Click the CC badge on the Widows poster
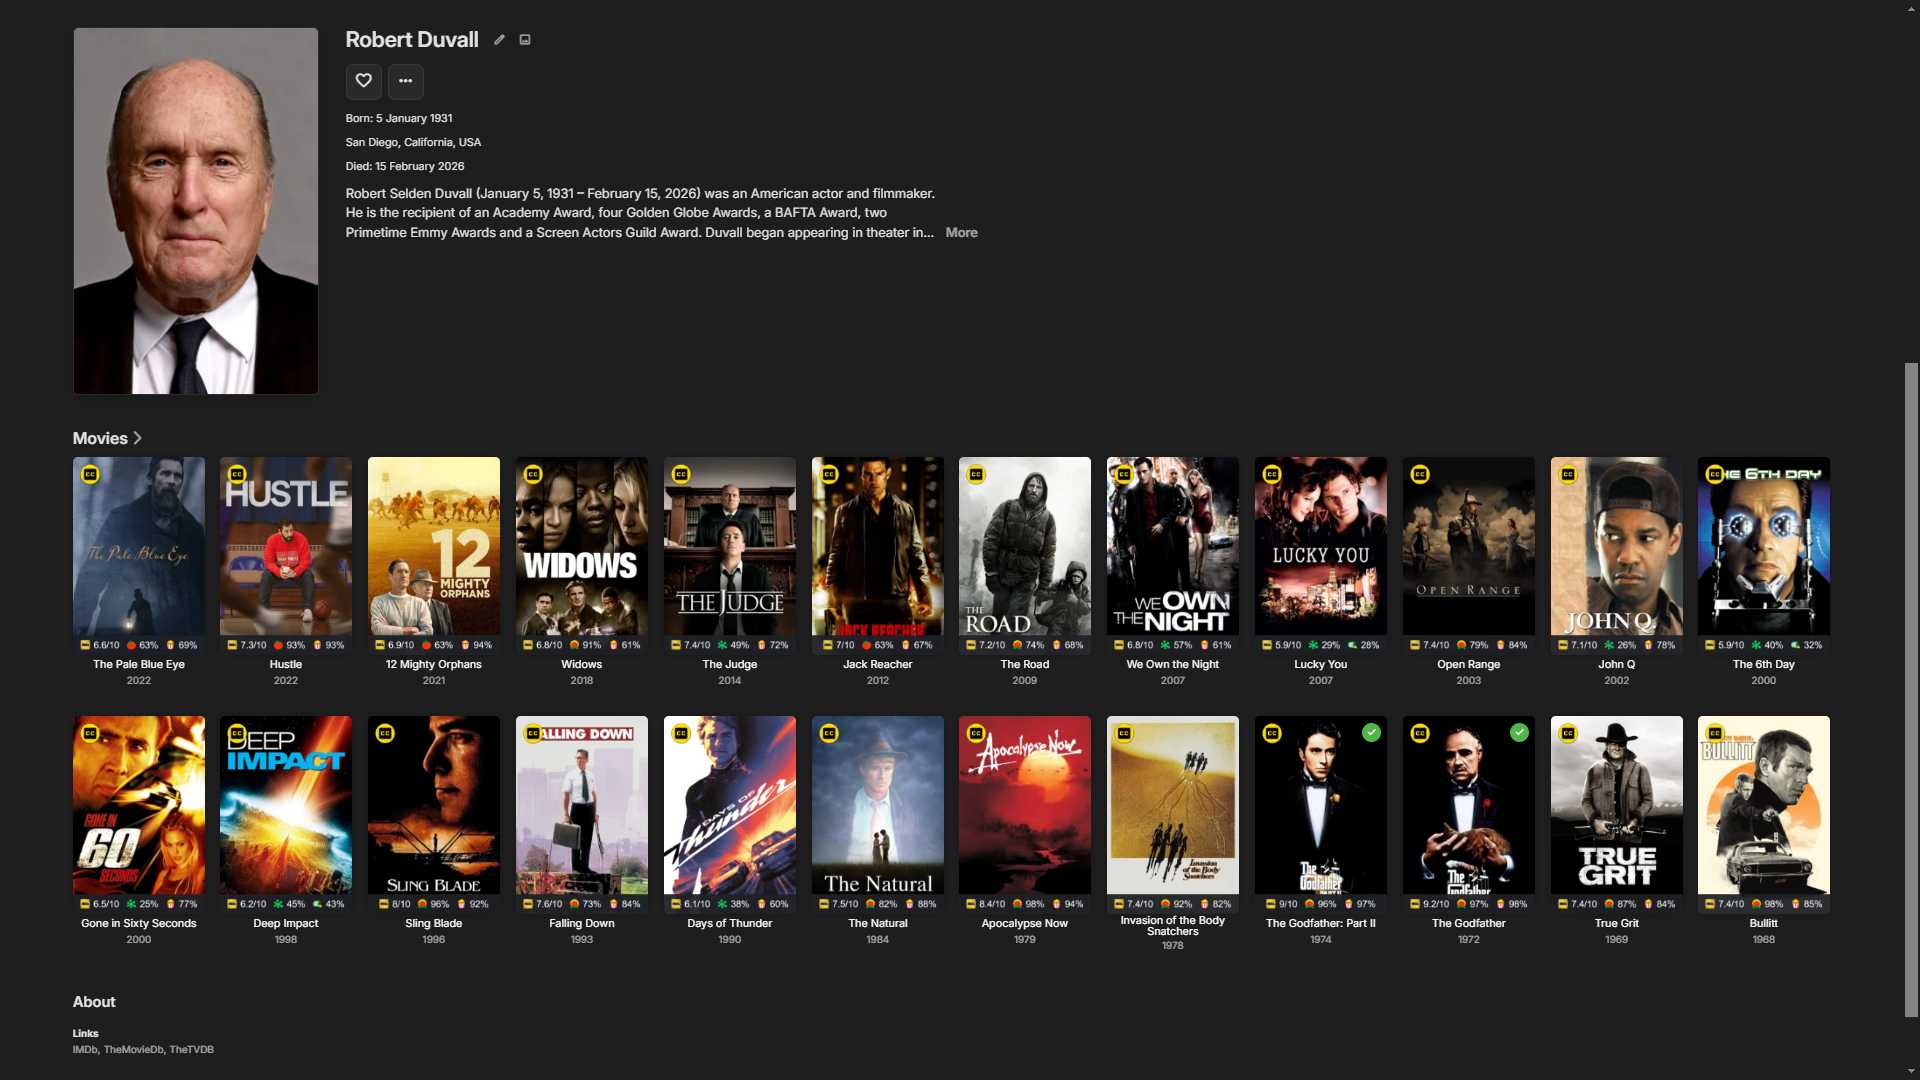Viewport: 1920px width, 1080px height. (533, 475)
